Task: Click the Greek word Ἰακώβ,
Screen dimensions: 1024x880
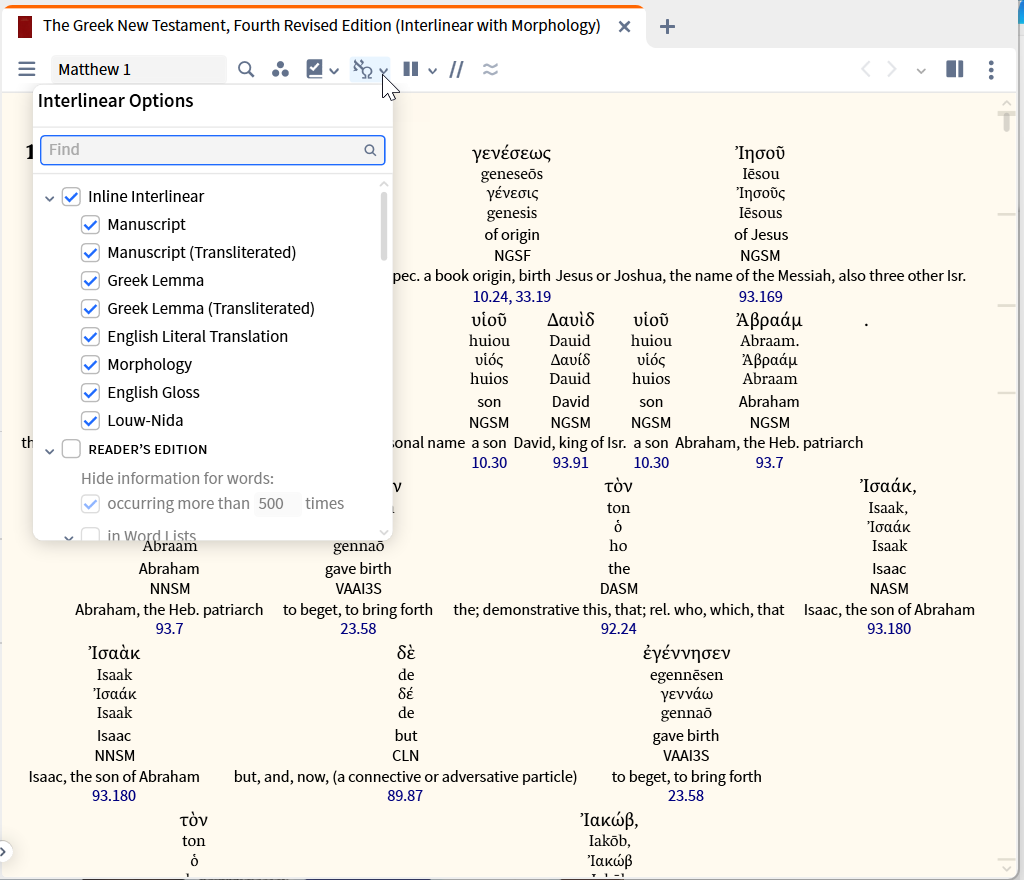Action: coord(609,820)
